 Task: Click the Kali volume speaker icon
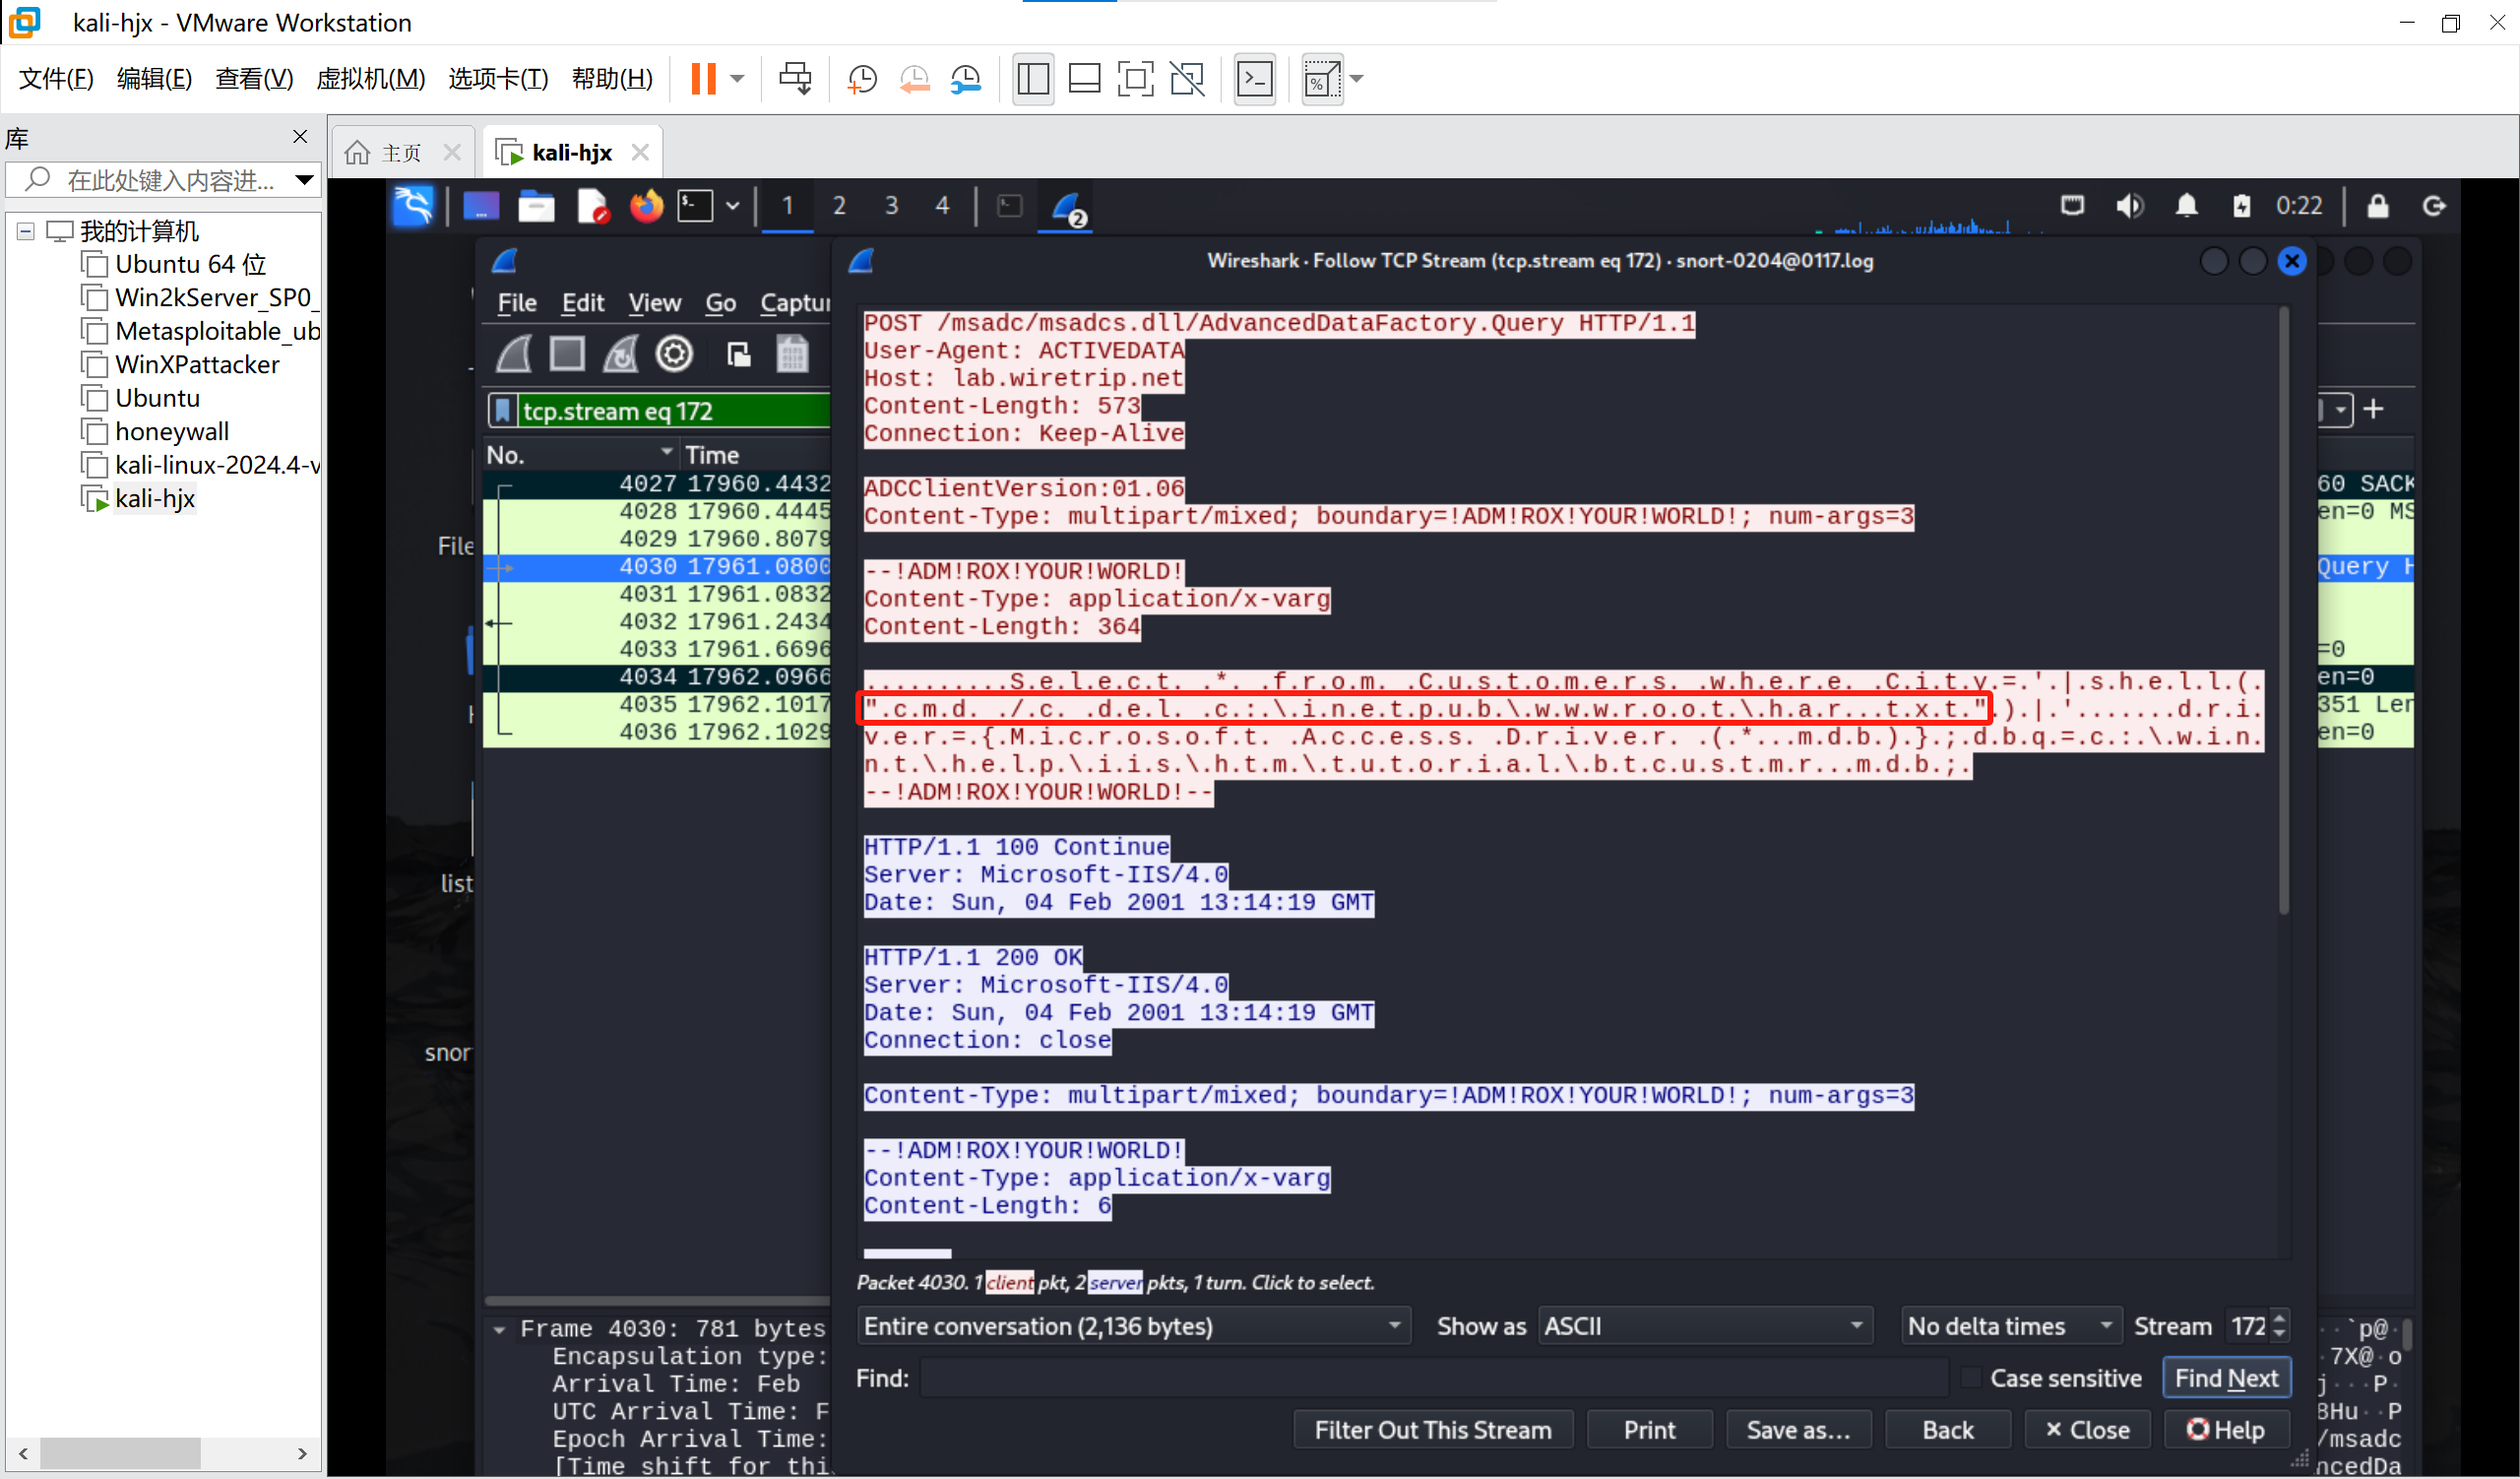point(2129,206)
